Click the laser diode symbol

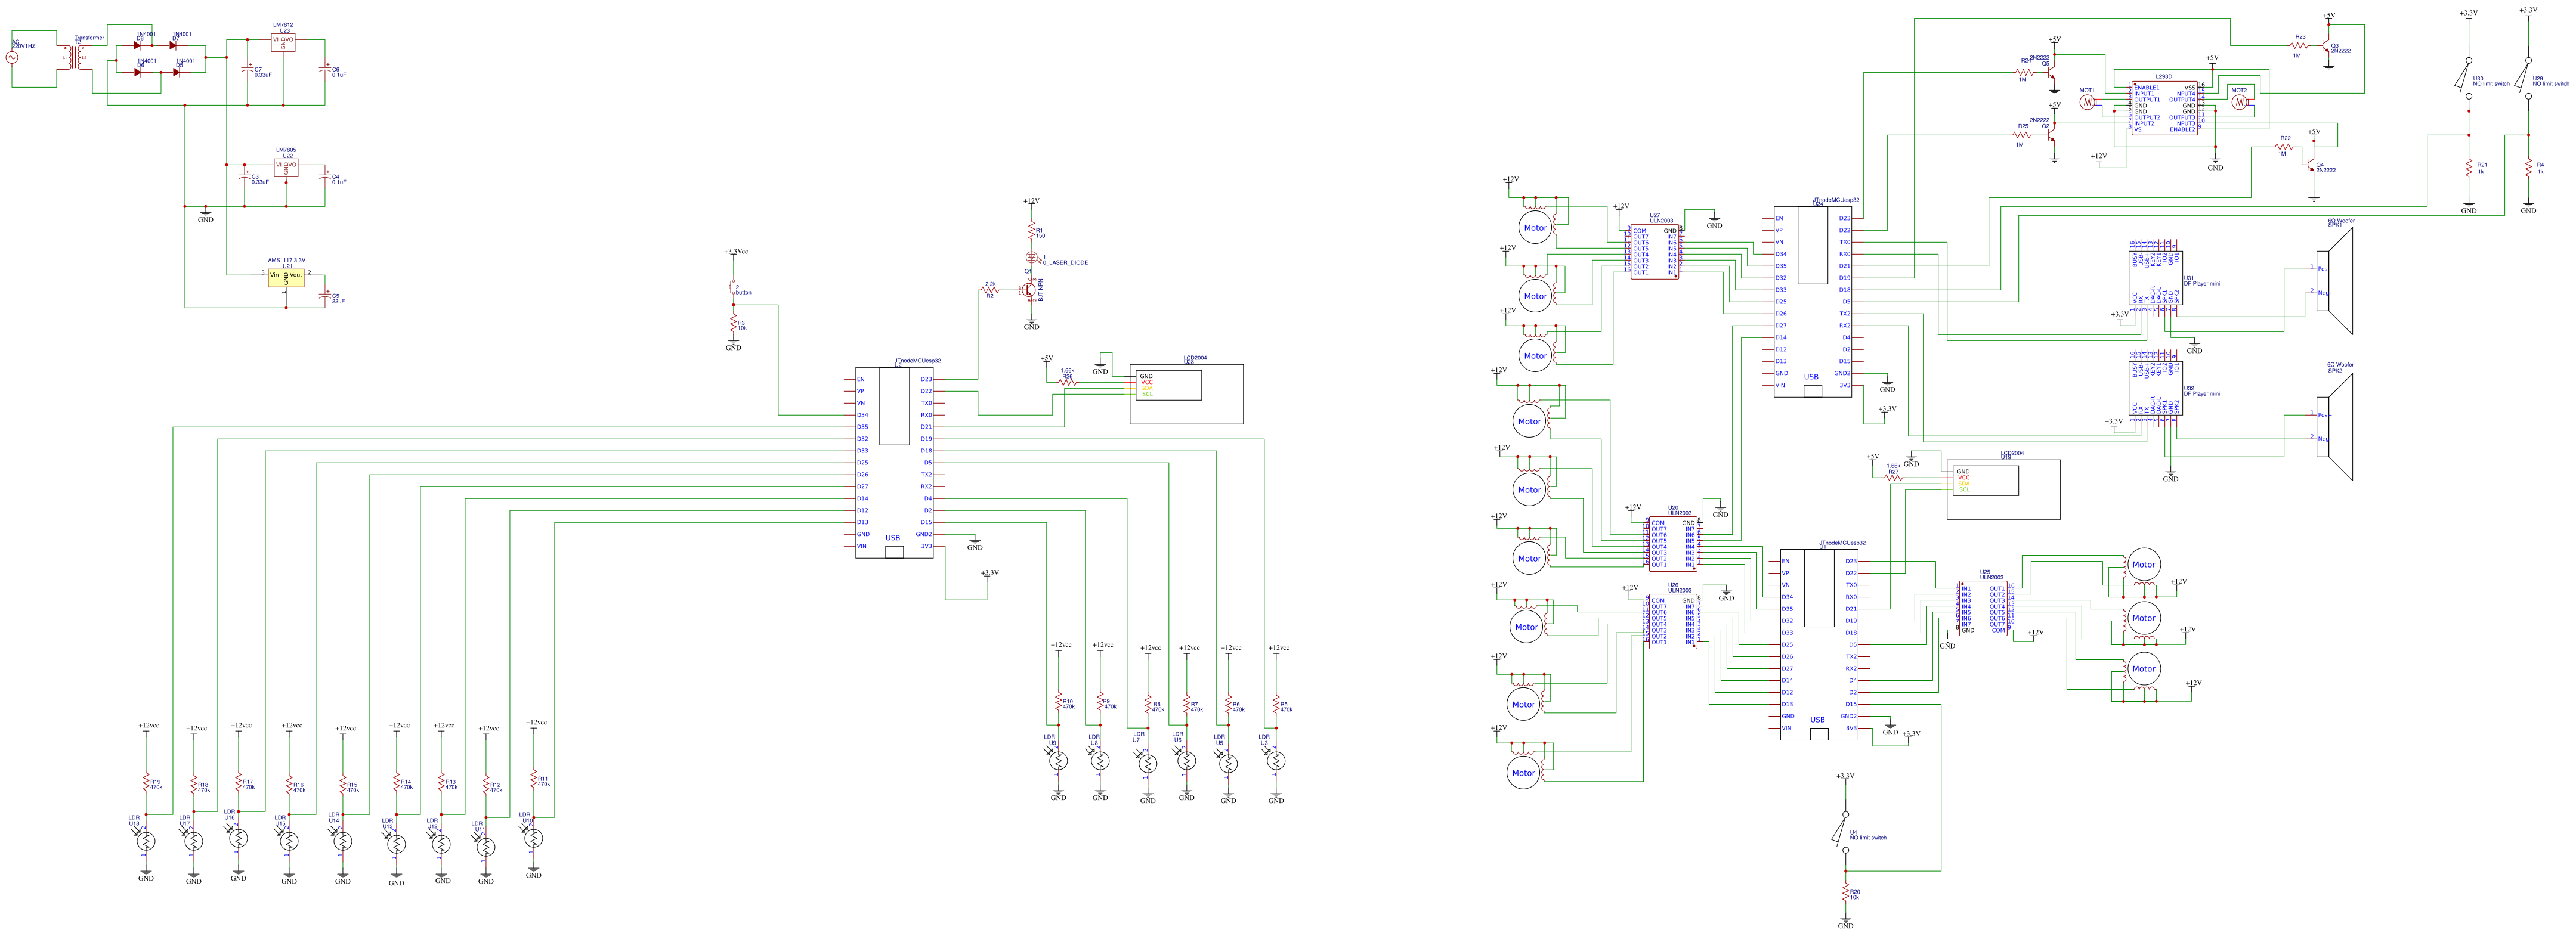click(1032, 258)
